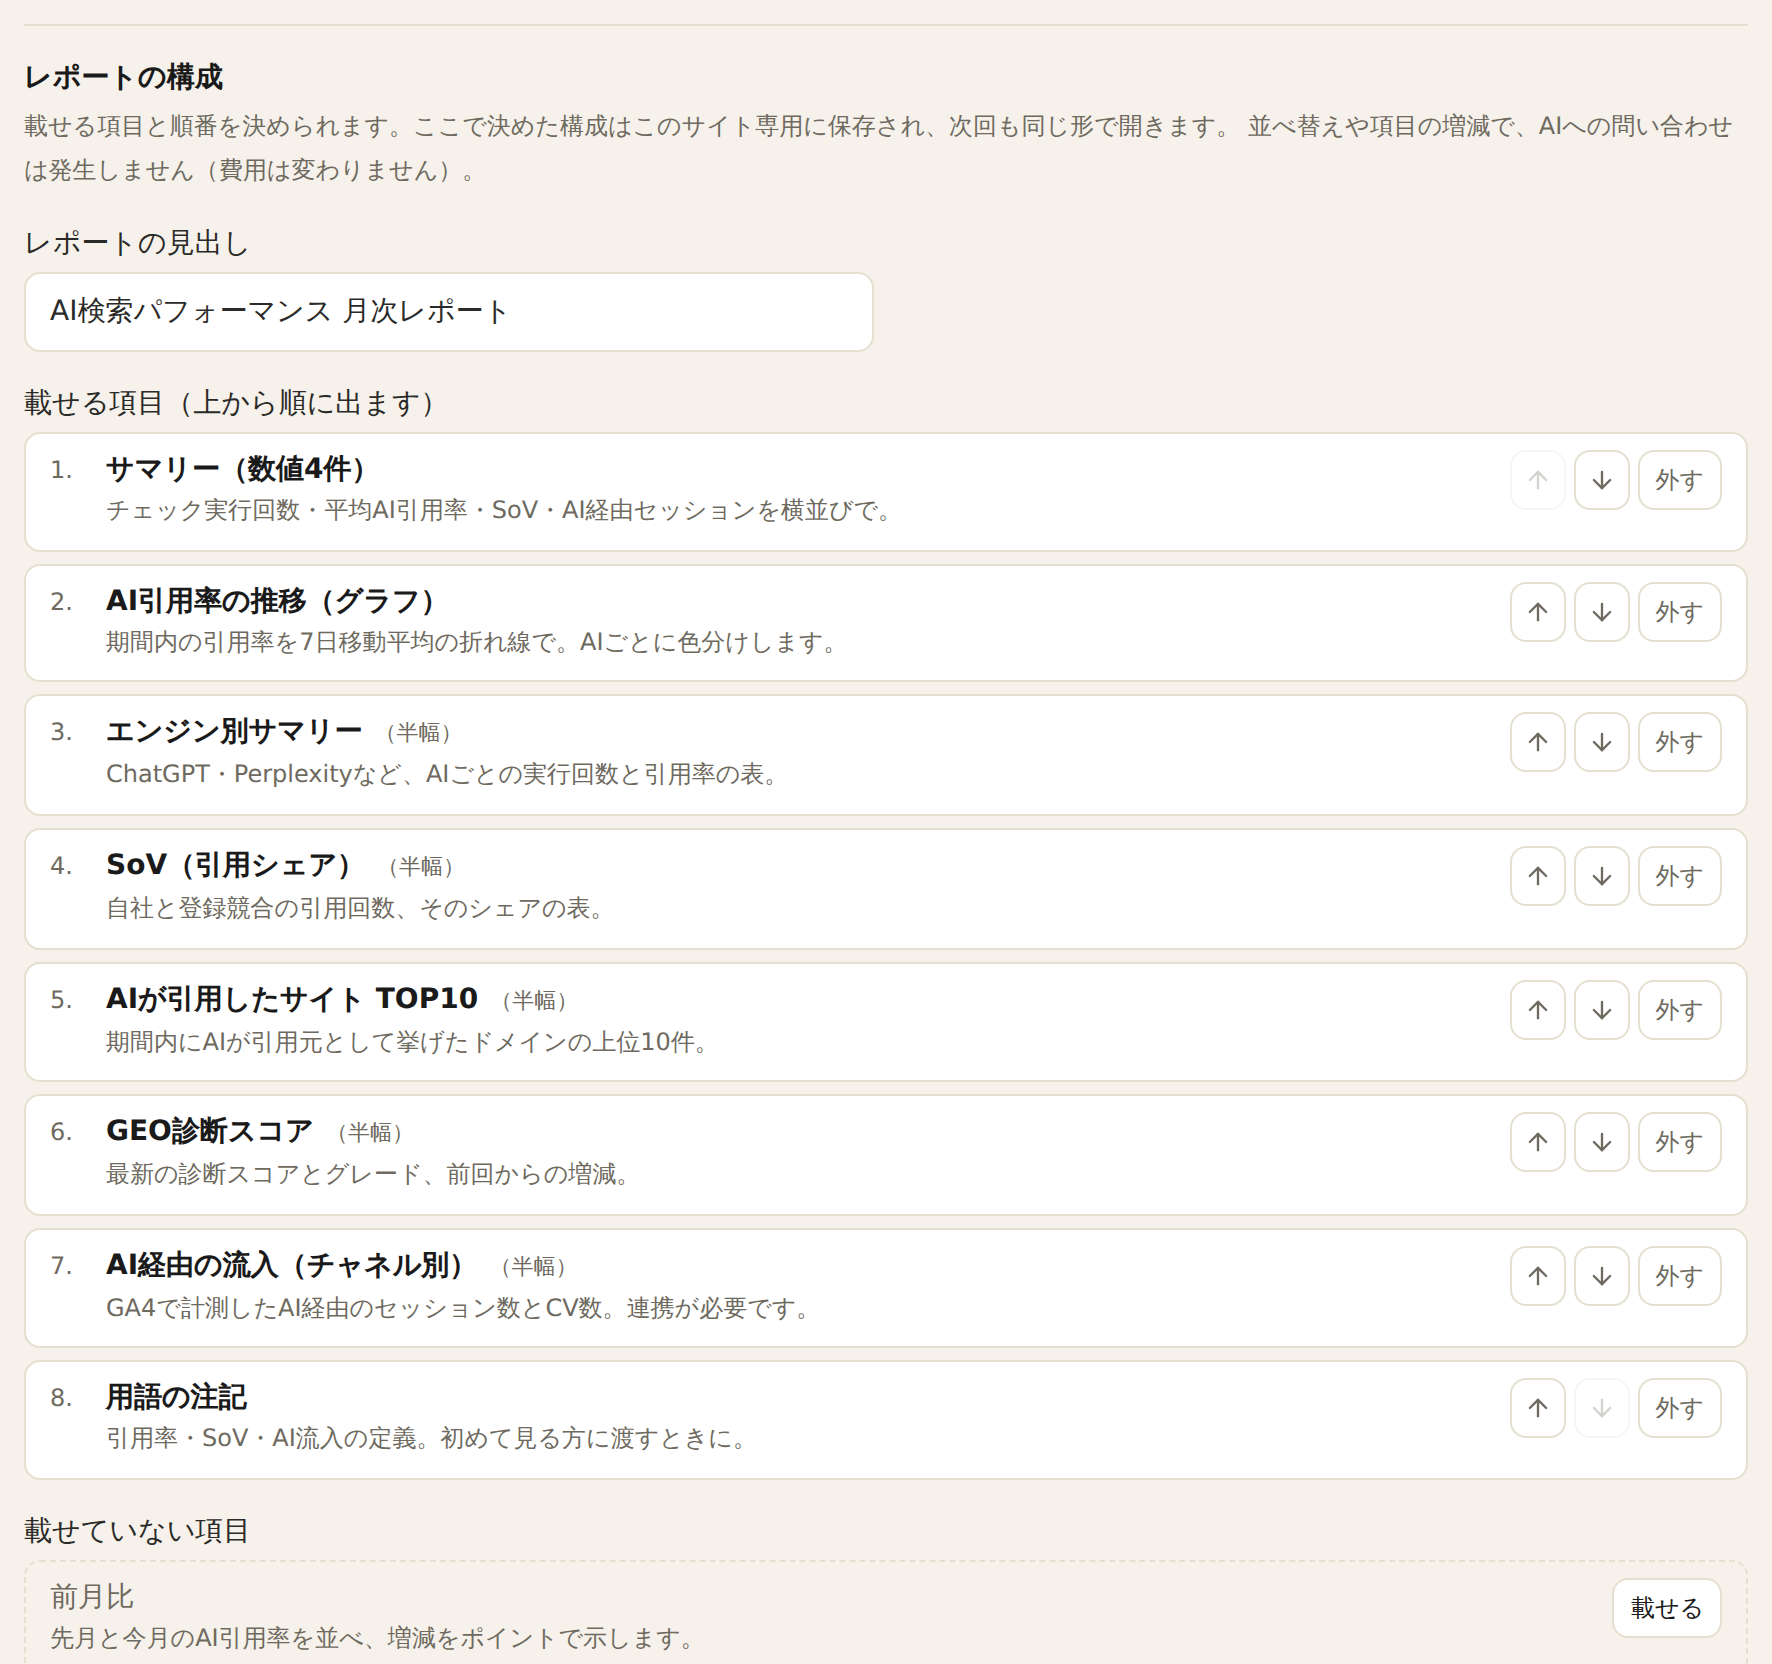Add 前月比 item with 載せる button
1772x1664 pixels.
point(1666,1608)
